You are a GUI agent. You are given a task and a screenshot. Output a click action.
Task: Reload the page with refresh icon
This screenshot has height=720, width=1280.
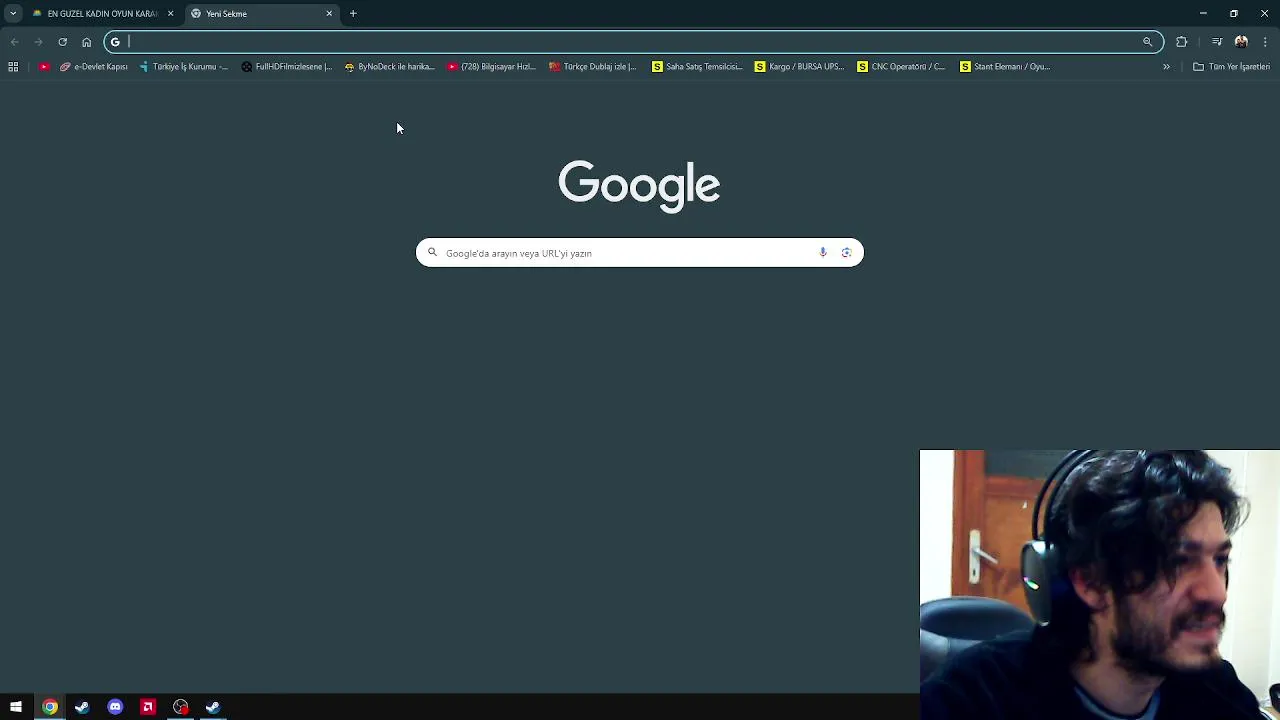coord(62,41)
